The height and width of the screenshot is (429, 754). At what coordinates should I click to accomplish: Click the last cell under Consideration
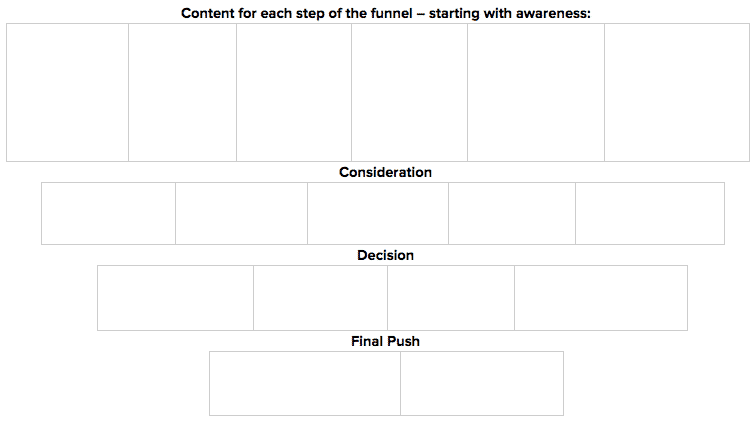coord(650,213)
